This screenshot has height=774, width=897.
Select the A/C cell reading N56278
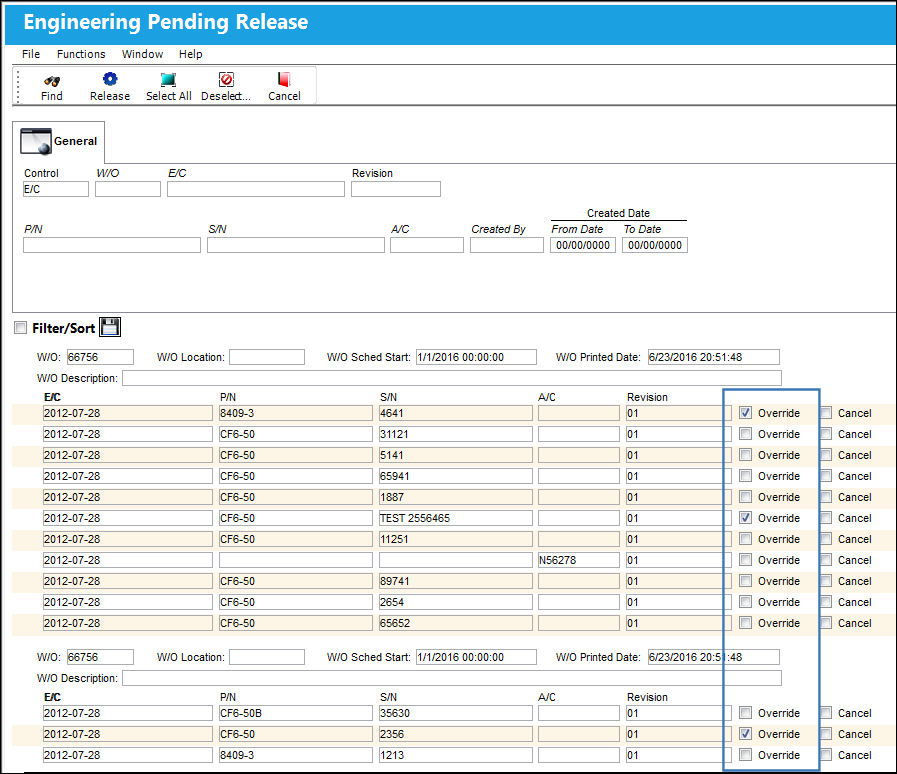click(578, 560)
